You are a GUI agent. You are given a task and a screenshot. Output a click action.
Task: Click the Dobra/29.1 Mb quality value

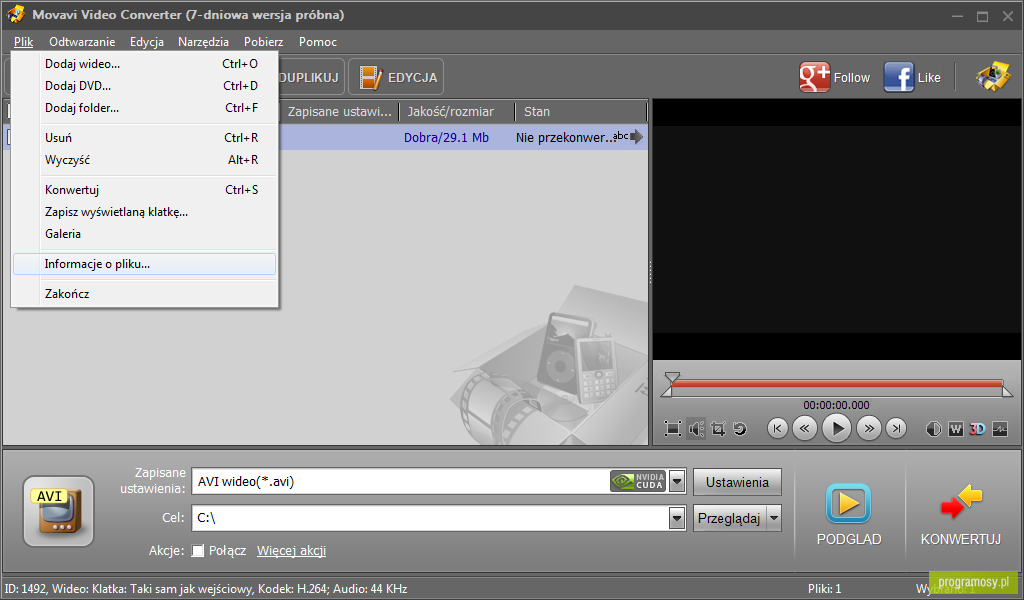pyautogui.click(x=446, y=138)
